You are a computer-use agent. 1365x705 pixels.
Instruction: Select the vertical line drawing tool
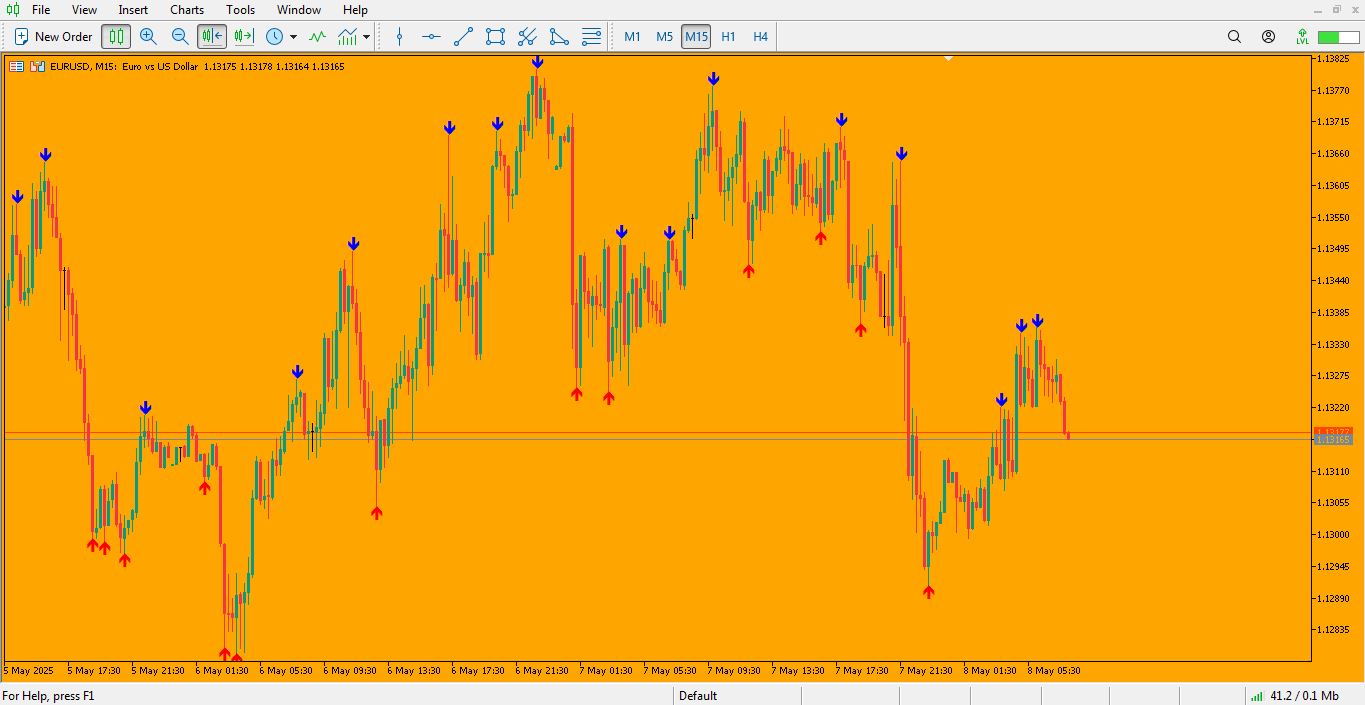[399, 37]
